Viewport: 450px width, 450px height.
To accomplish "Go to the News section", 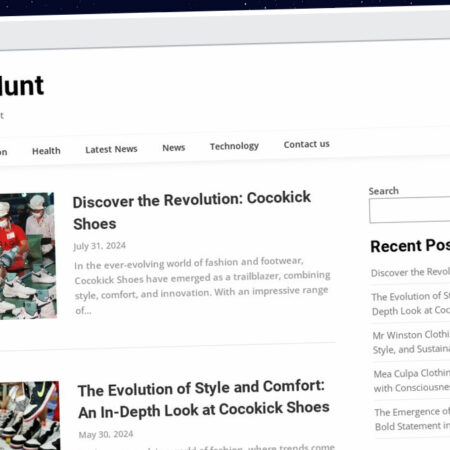I will click(x=174, y=148).
